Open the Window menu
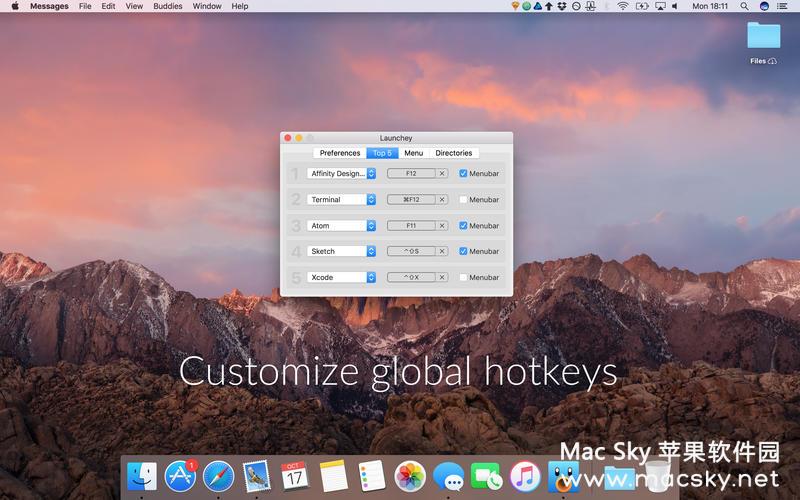The width and height of the screenshot is (800, 500). click(x=207, y=6)
